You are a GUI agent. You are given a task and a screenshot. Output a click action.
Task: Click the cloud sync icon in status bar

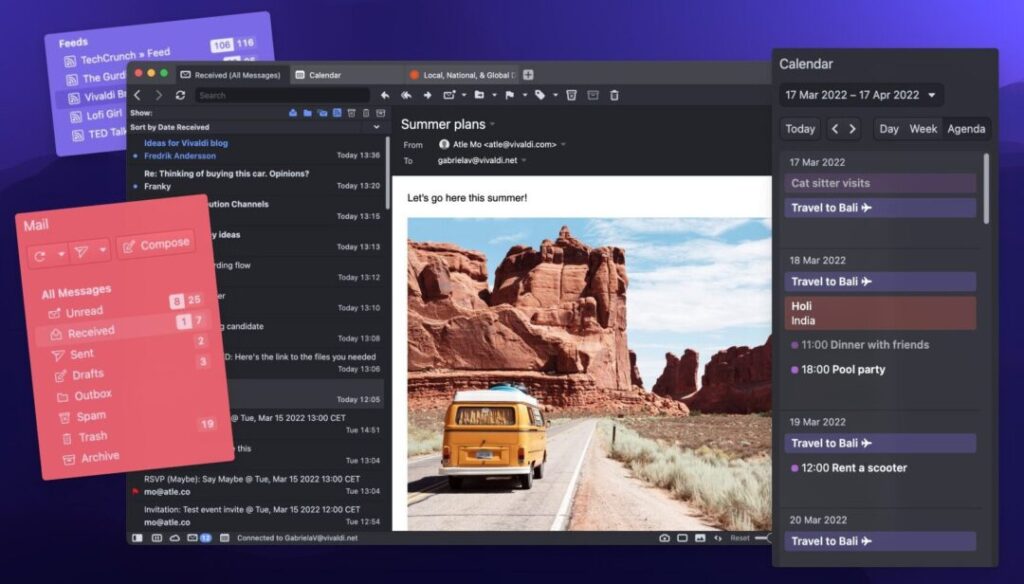[175, 538]
